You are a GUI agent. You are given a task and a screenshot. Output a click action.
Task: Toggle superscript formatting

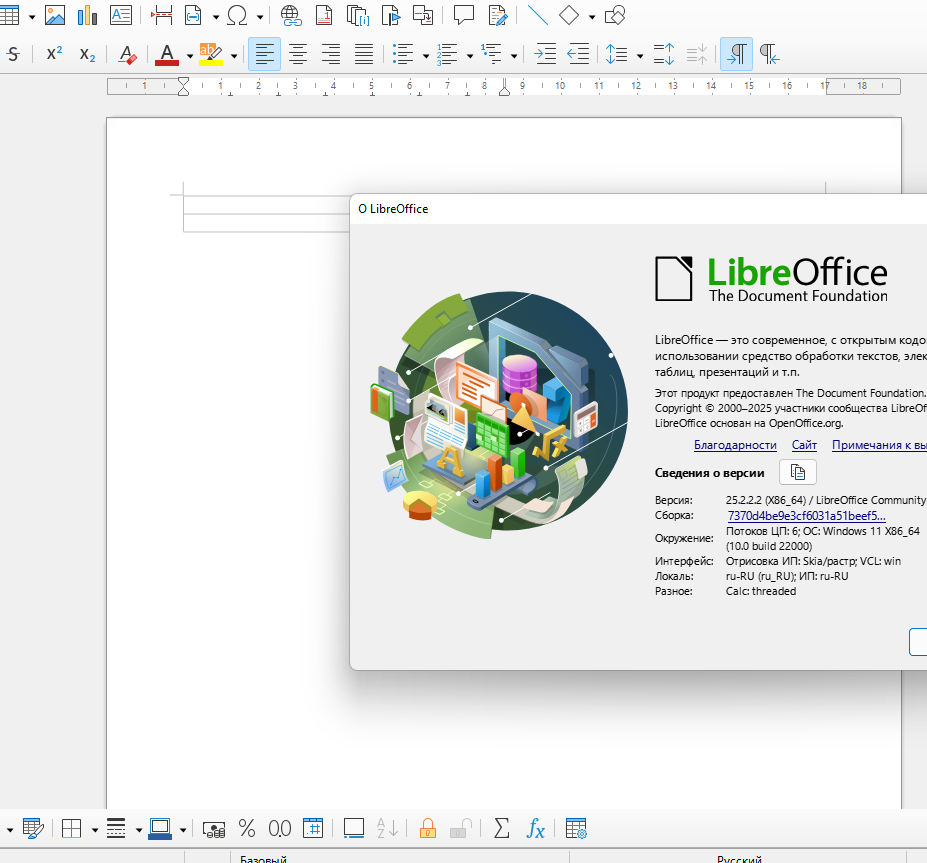(x=54, y=54)
